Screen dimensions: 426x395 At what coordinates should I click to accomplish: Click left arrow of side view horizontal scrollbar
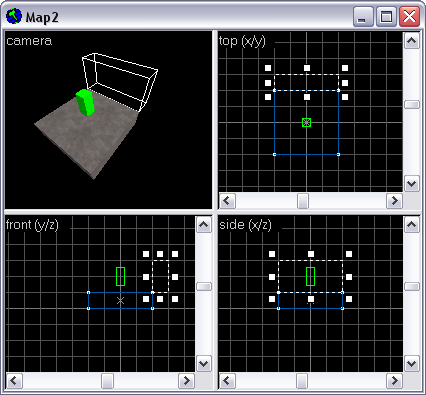227,381
